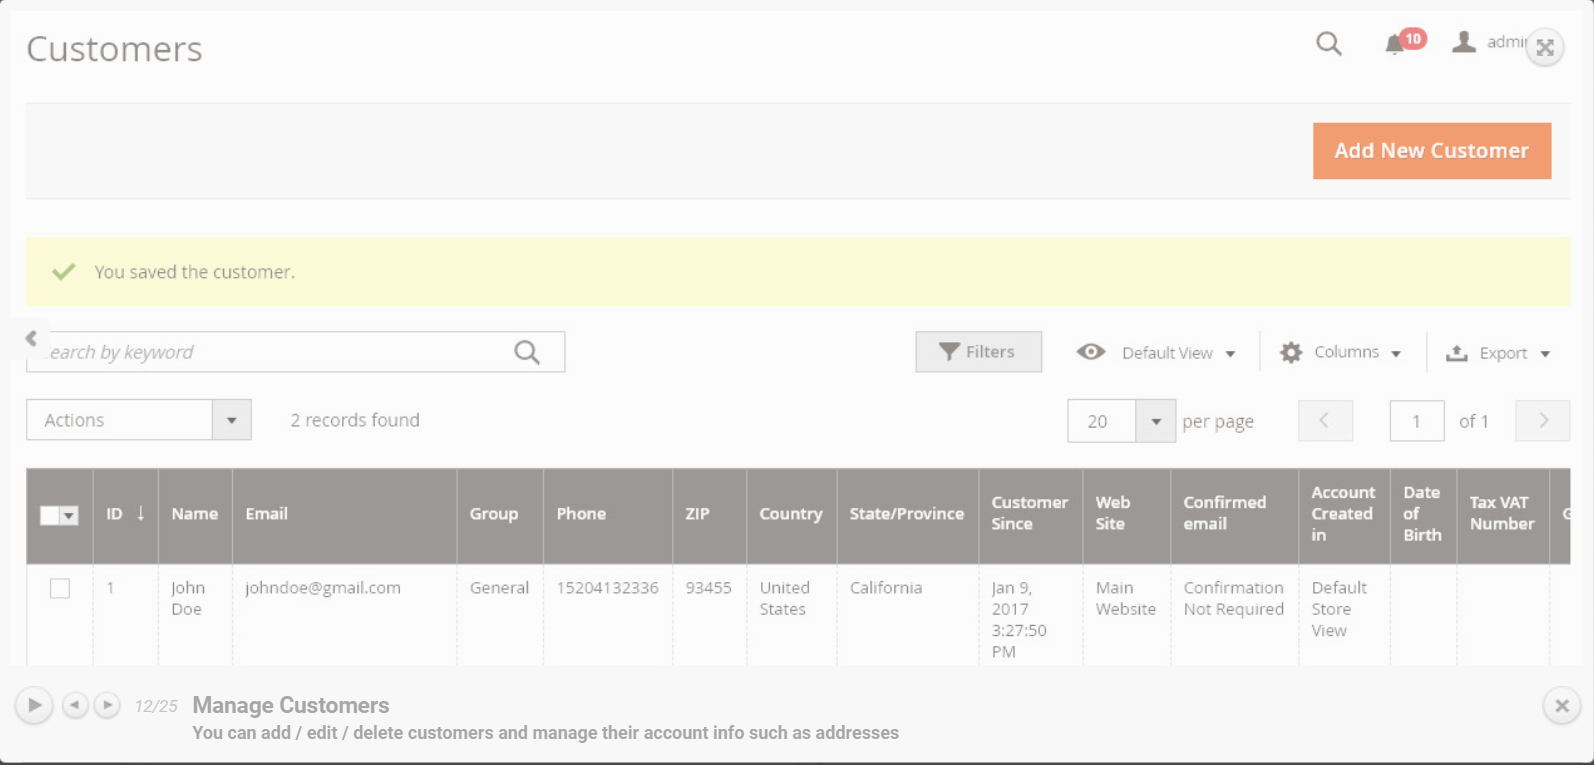Close the tour bar with X icon
This screenshot has width=1594, height=765.
pyautogui.click(x=1561, y=706)
